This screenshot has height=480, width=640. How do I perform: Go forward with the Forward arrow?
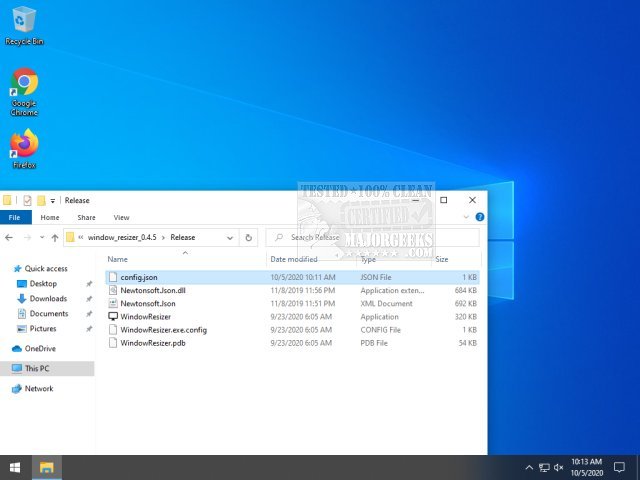[27, 238]
